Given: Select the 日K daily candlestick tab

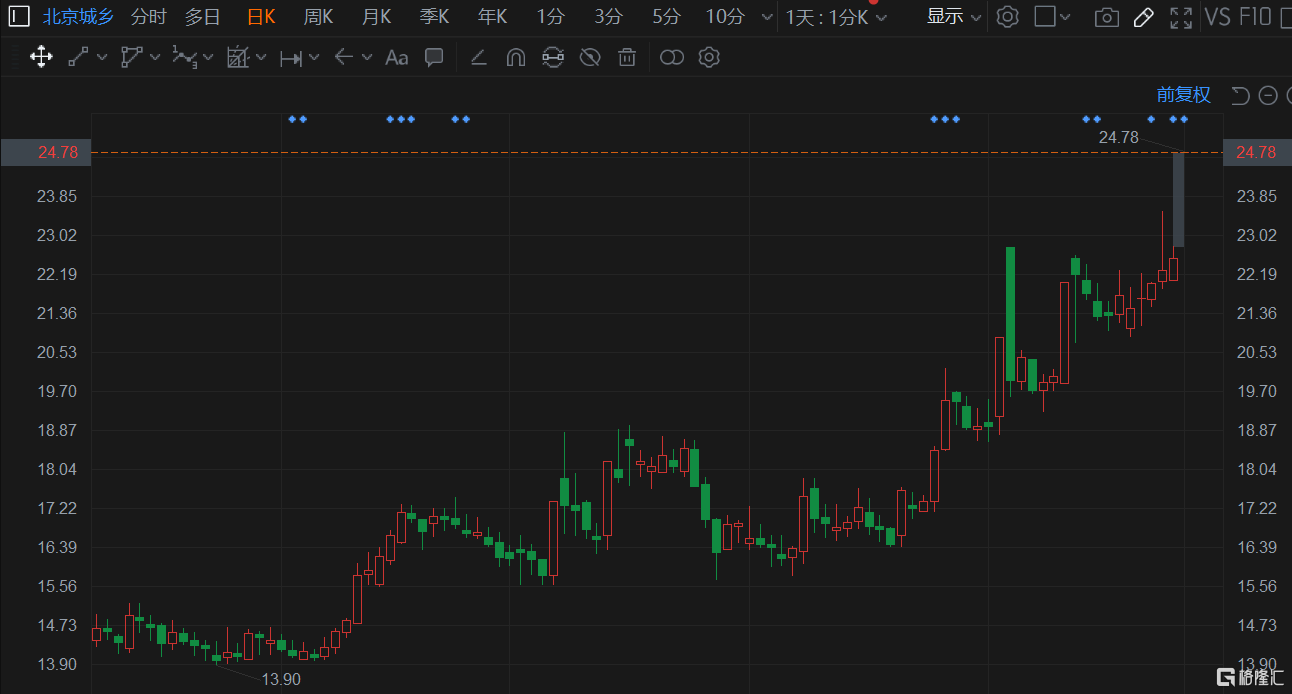Looking at the screenshot, I should point(261,17).
